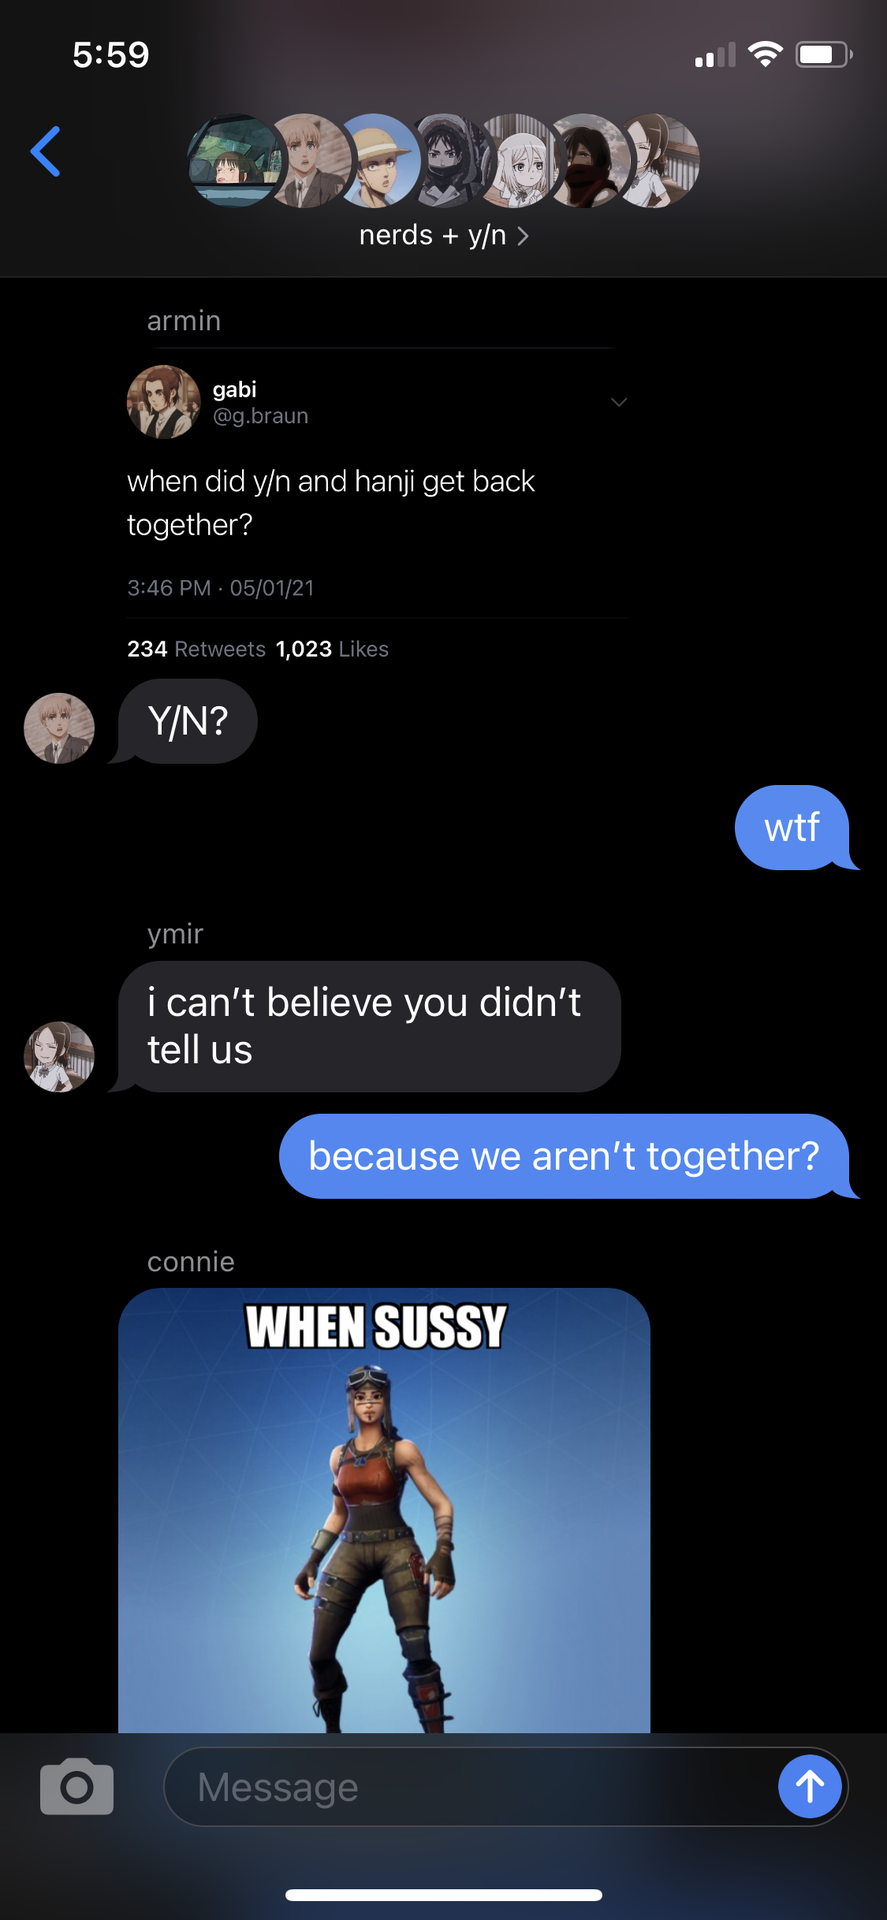Focus the Message text field
887x1920 pixels.
tap(470, 1786)
